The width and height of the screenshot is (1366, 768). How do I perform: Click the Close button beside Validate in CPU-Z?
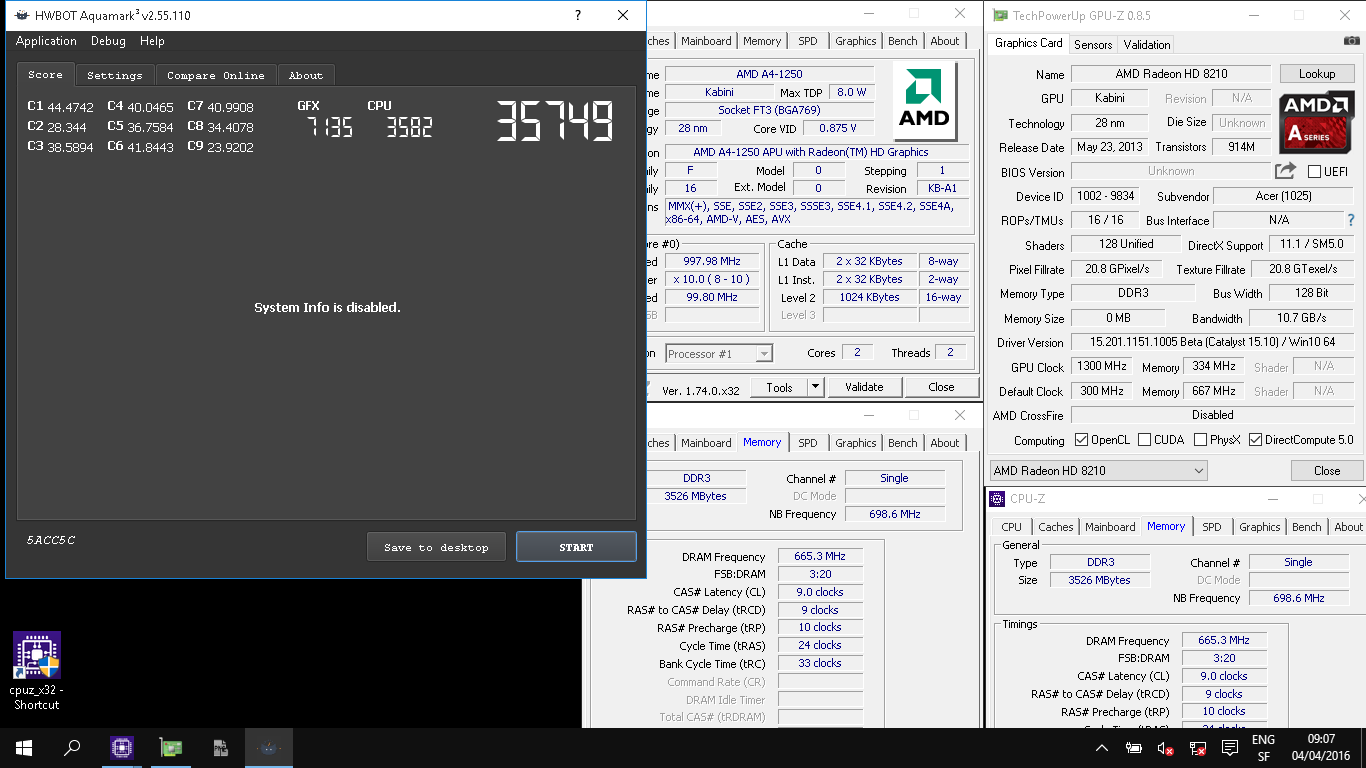tap(941, 387)
